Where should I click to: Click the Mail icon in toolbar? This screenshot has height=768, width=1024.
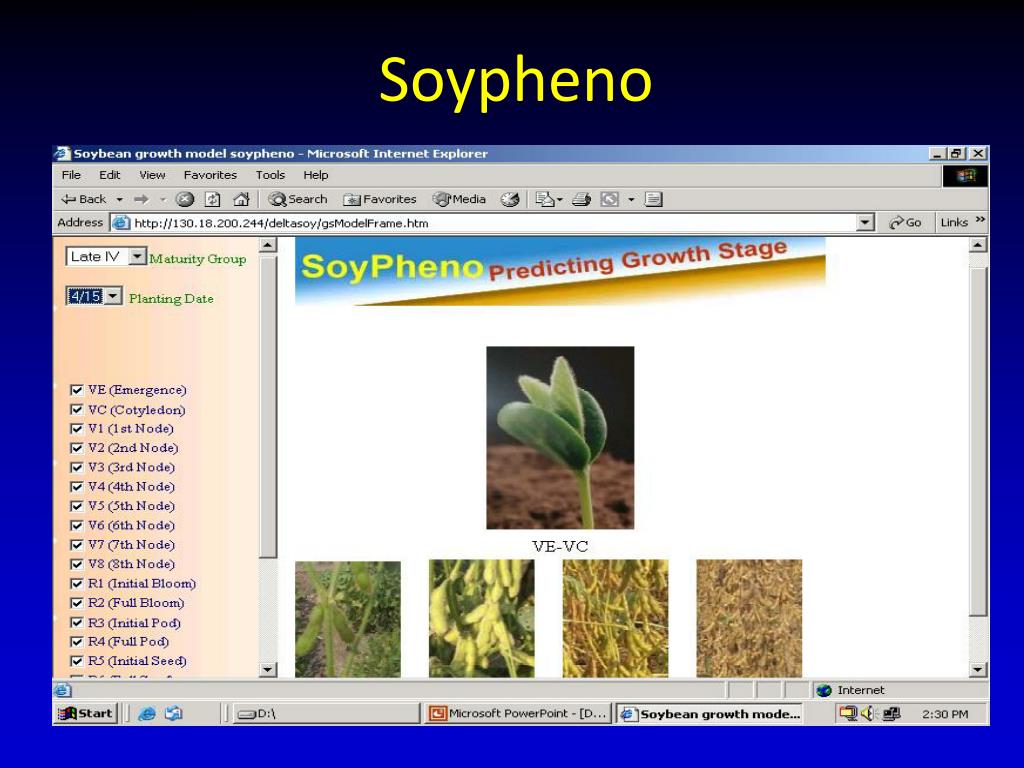(x=544, y=199)
